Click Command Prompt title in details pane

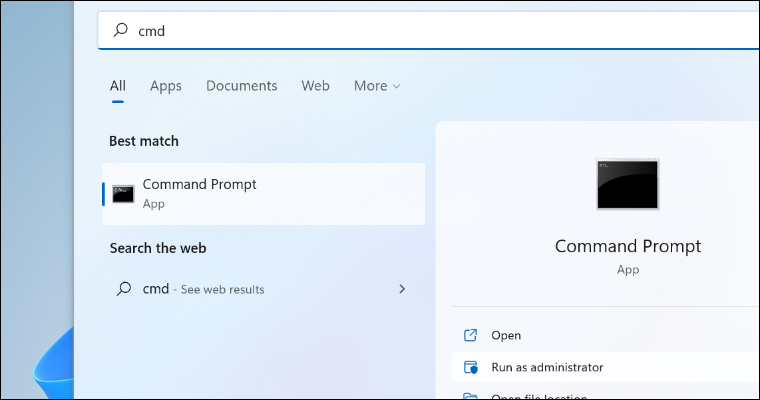tap(628, 246)
